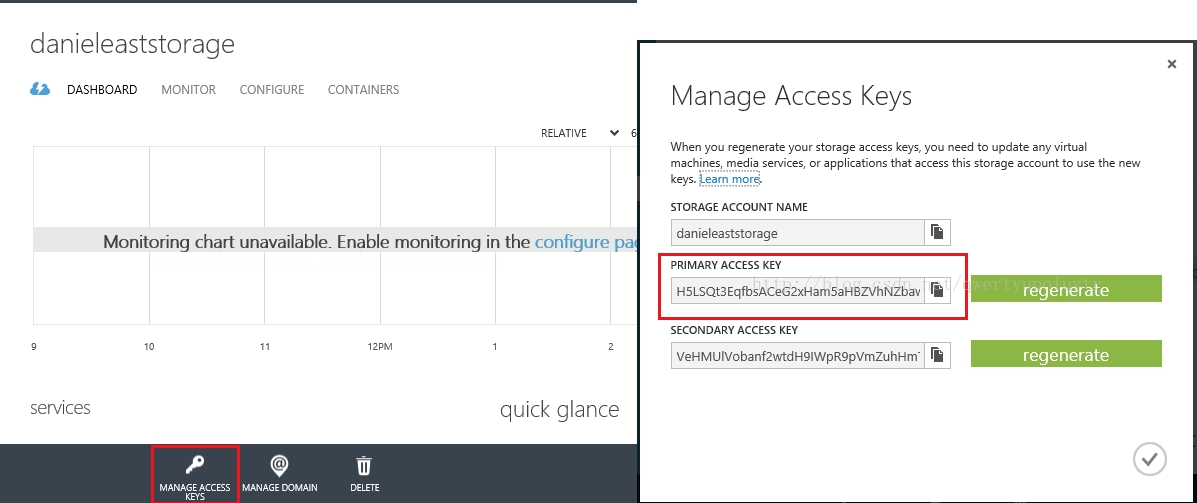The height and width of the screenshot is (503, 1197).
Task: Open the Relative dropdown in chart
Action: [580, 133]
